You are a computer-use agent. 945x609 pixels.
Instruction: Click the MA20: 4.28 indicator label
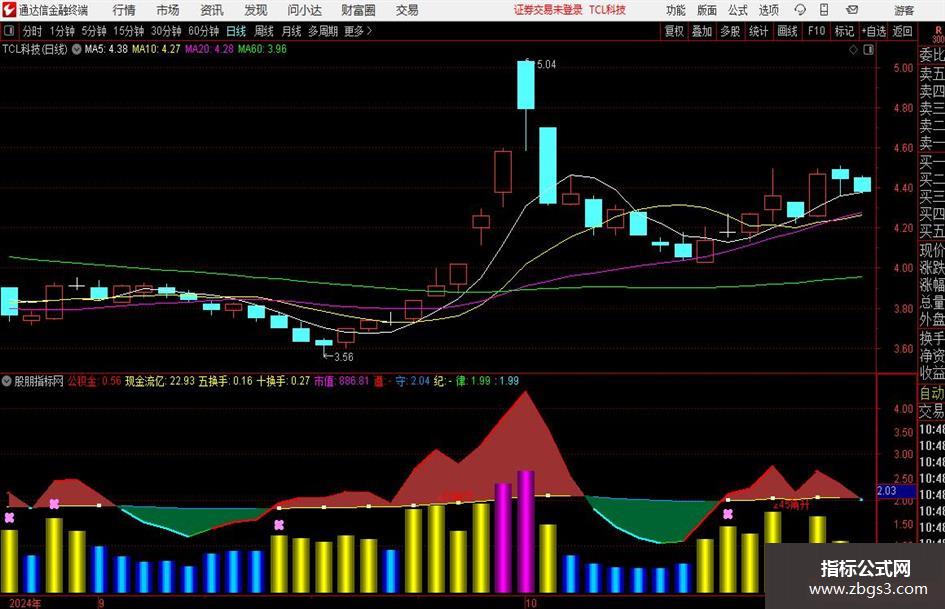pos(209,49)
